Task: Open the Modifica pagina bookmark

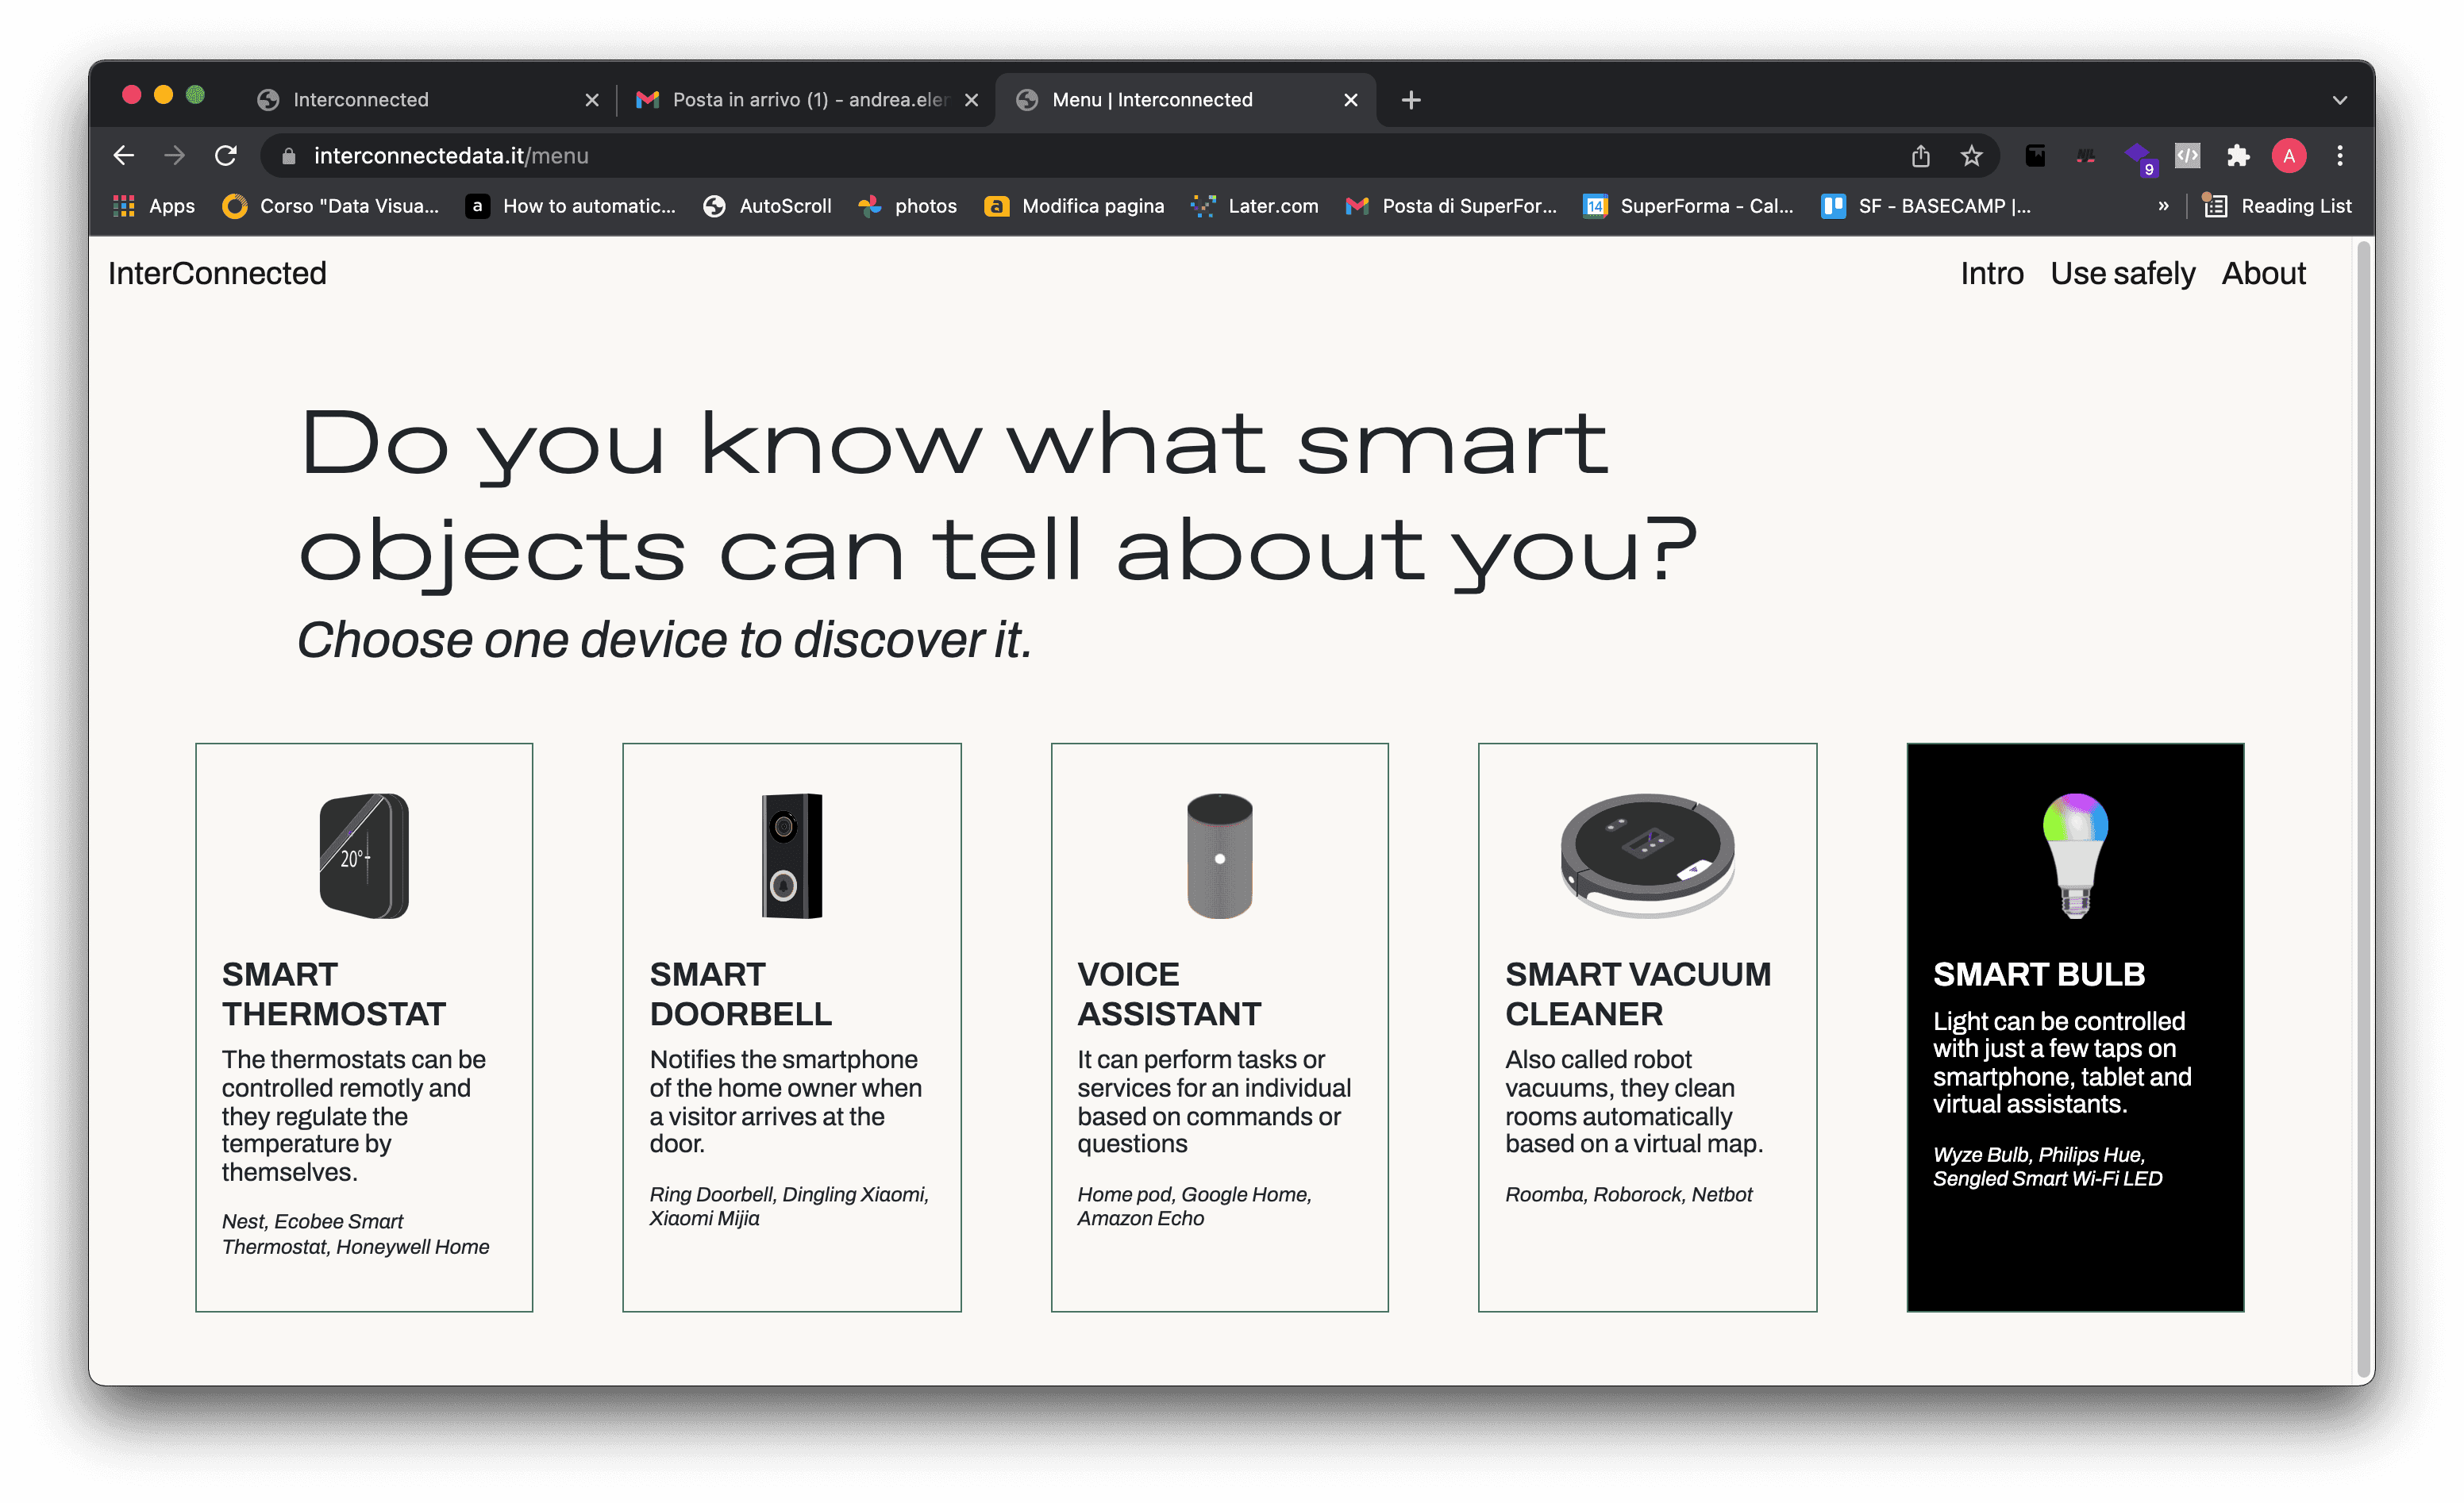Action: [1074, 206]
